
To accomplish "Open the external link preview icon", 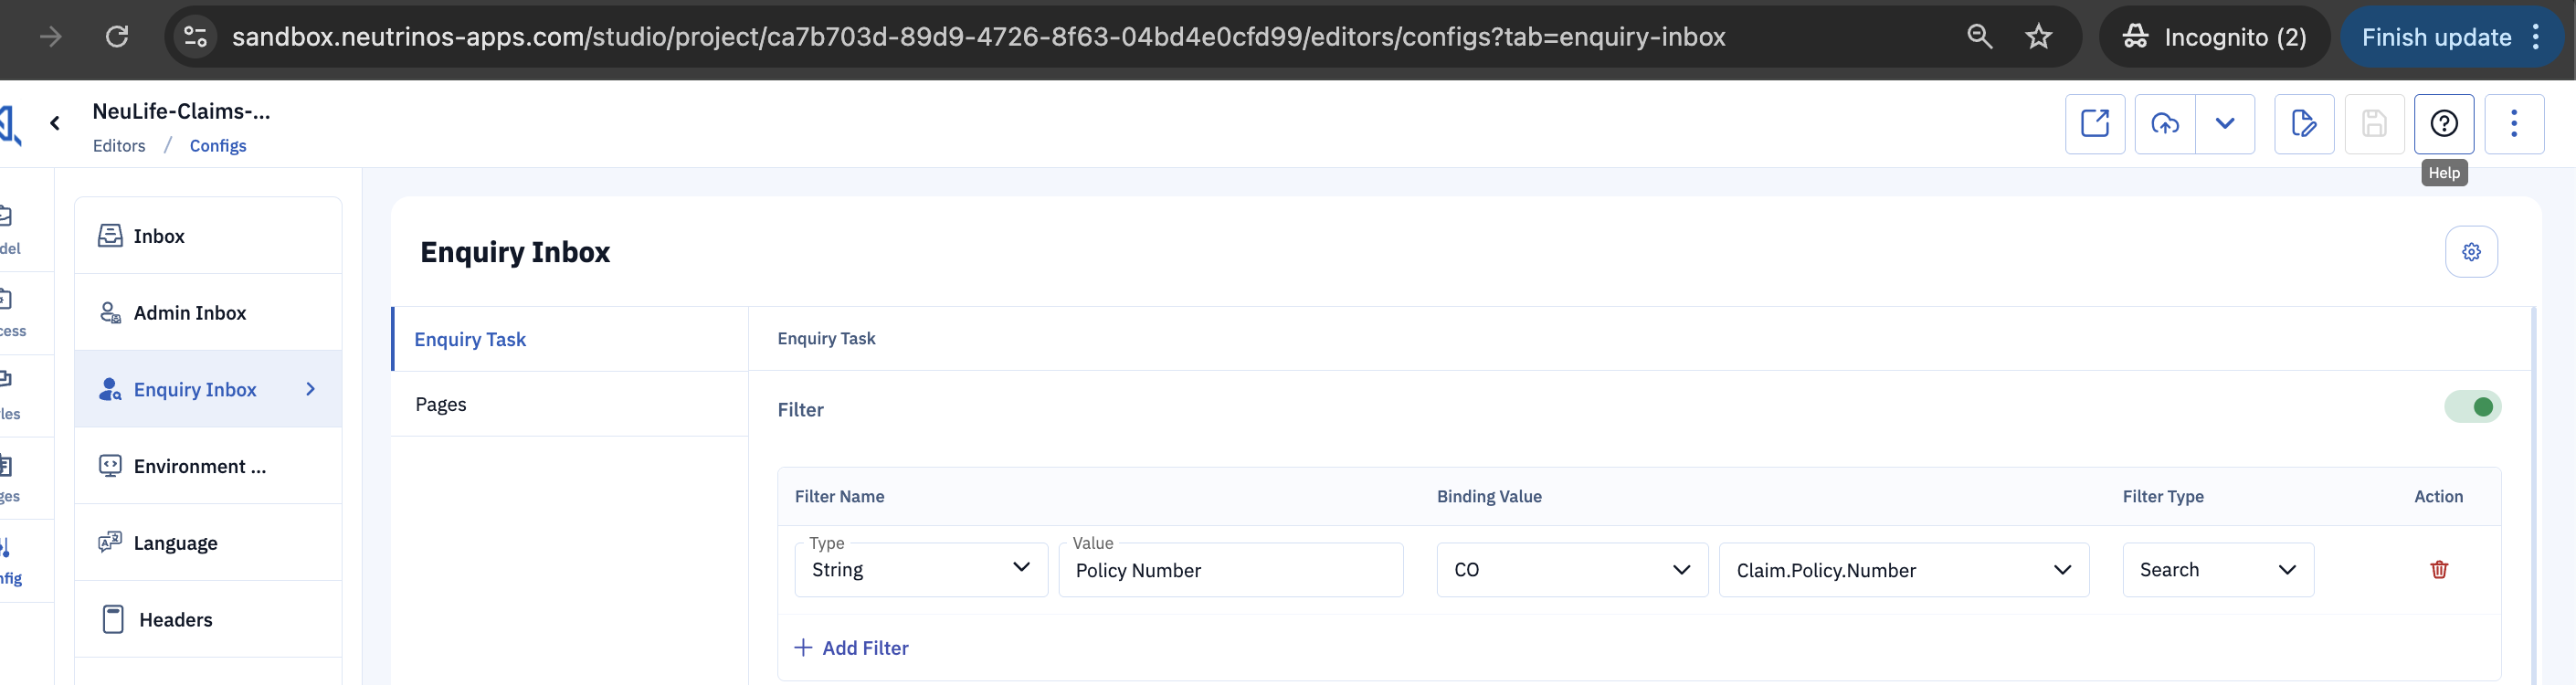I will [2095, 124].
